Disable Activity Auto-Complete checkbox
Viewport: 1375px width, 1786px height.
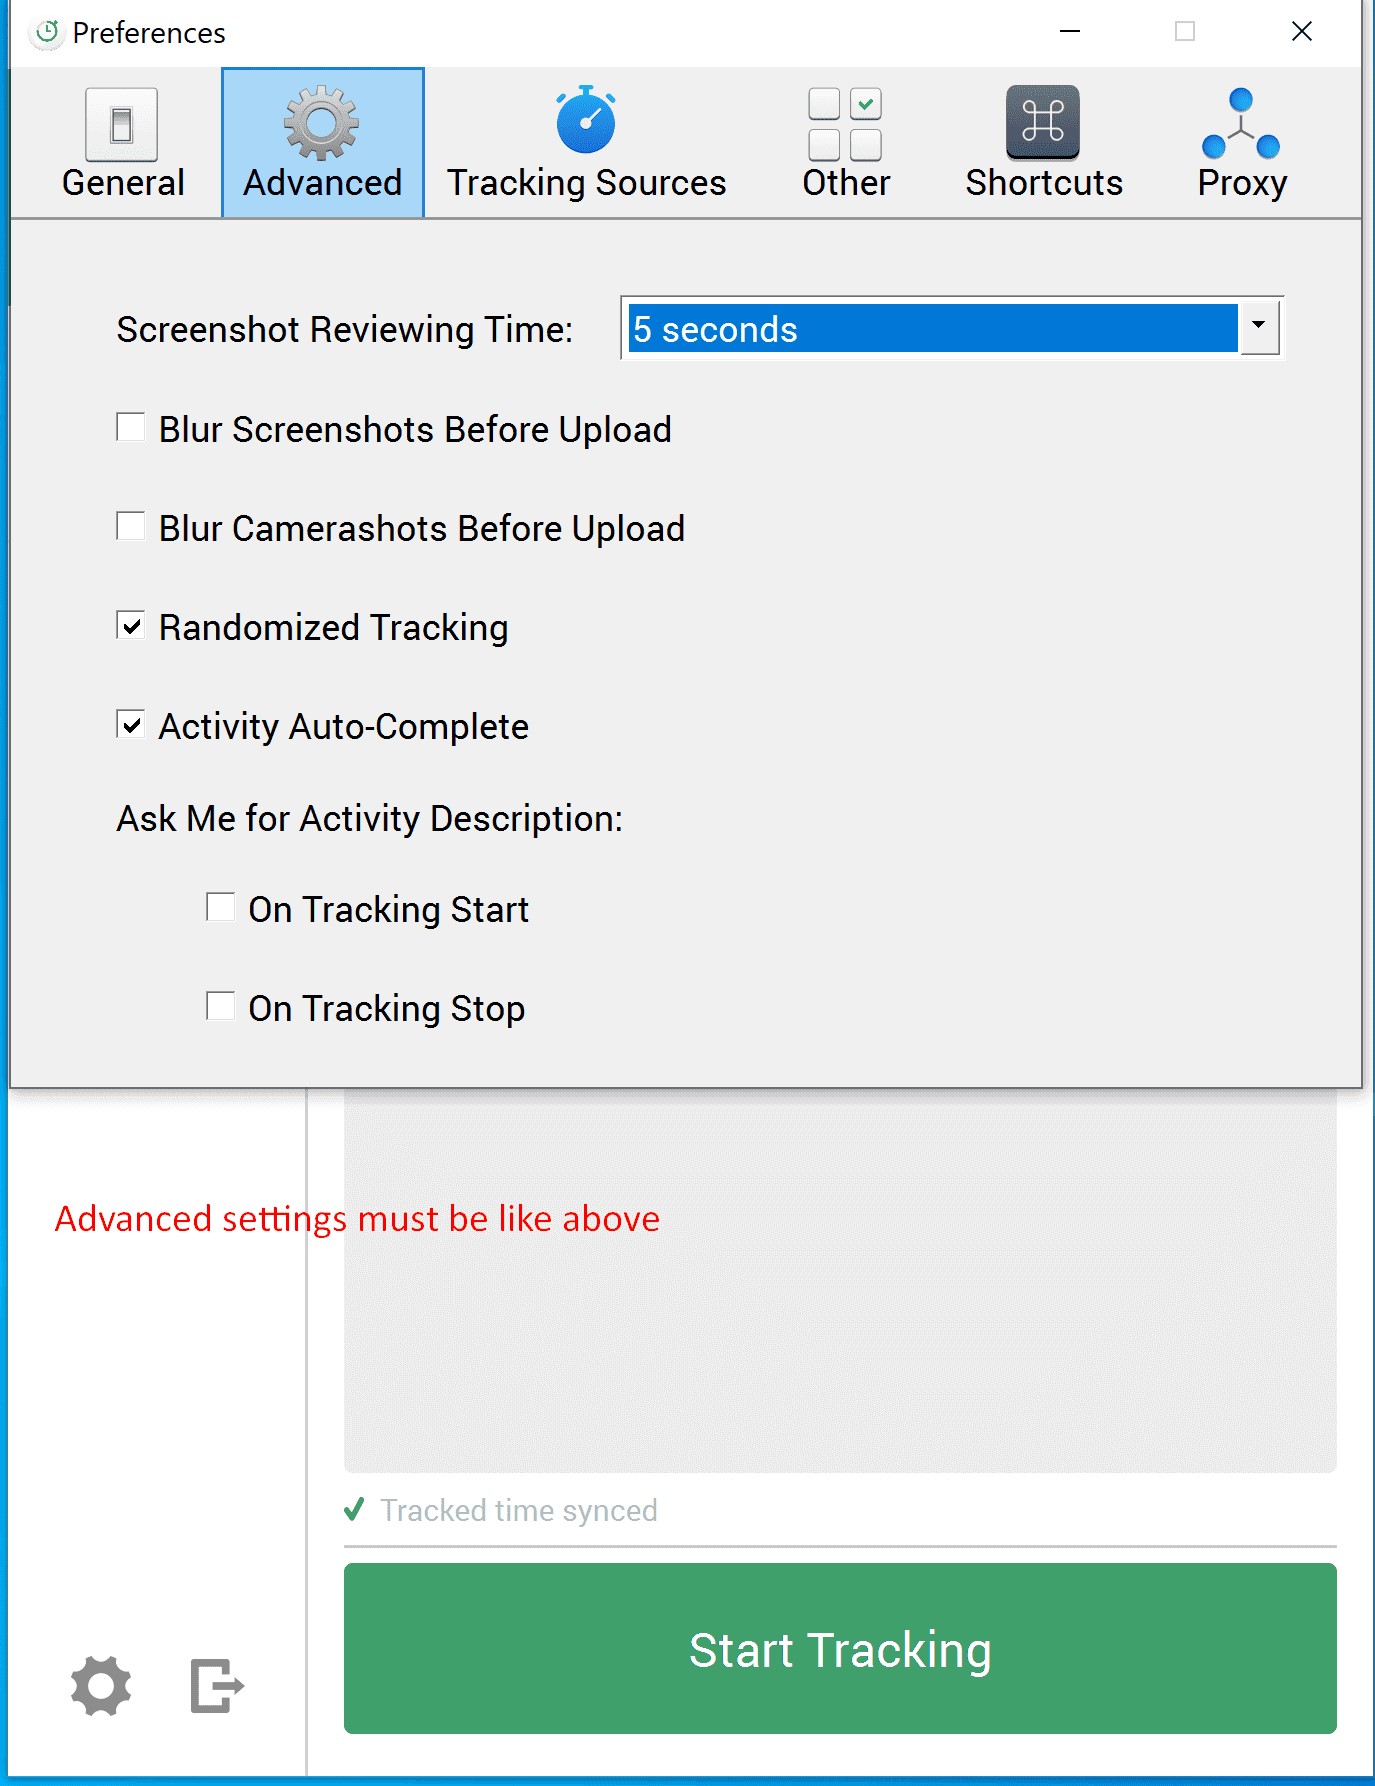(131, 725)
